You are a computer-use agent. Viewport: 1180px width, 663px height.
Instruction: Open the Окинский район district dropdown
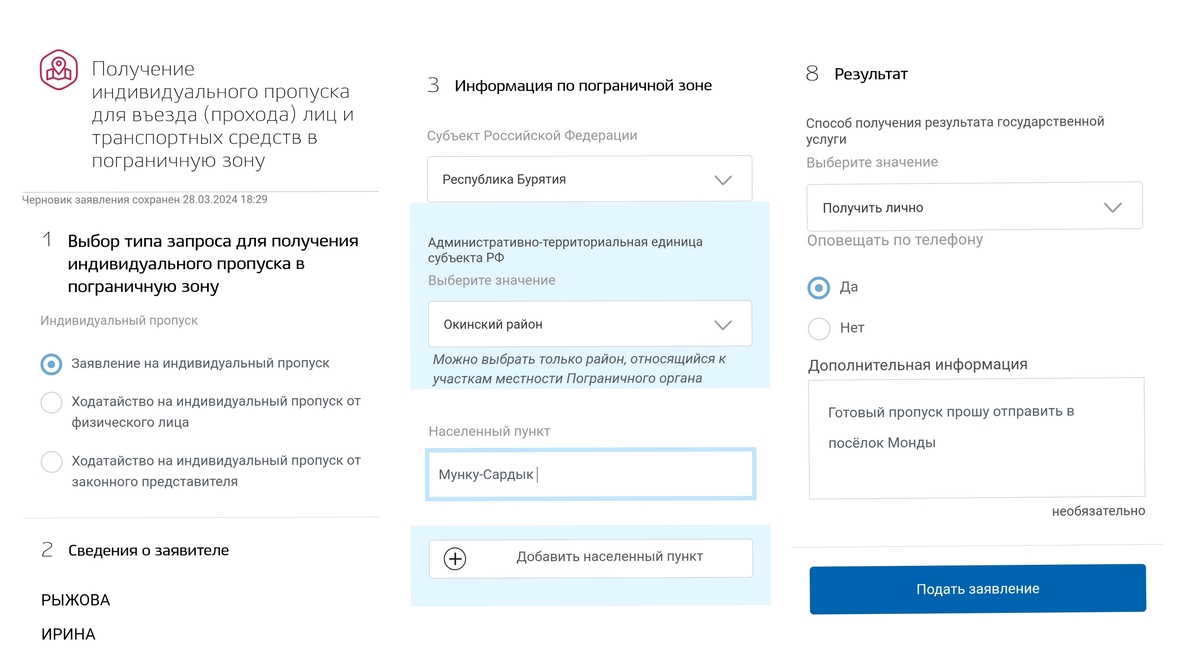589,324
